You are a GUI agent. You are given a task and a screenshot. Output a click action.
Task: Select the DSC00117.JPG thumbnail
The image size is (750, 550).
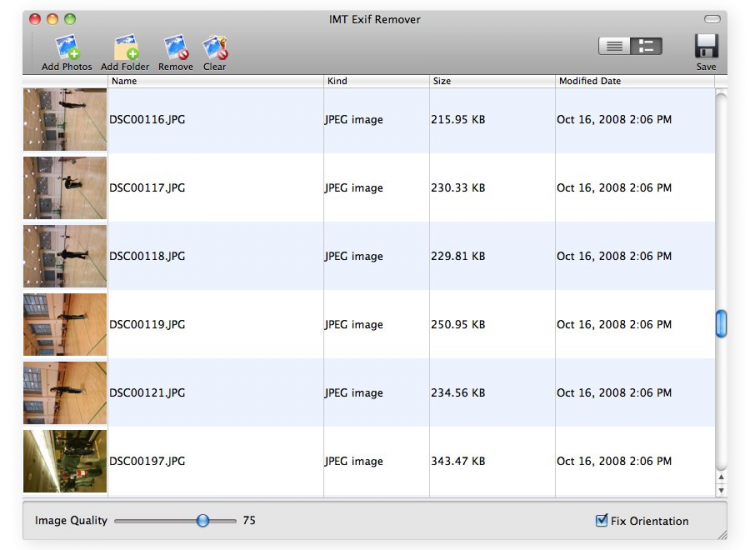(x=65, y=188)
